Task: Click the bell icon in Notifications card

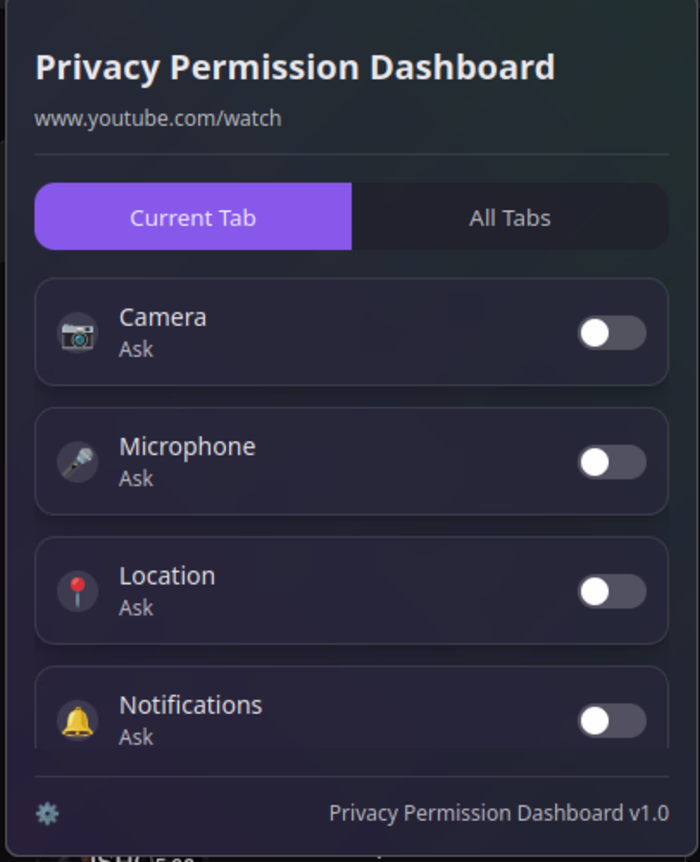Action: (x=77, y=719)
